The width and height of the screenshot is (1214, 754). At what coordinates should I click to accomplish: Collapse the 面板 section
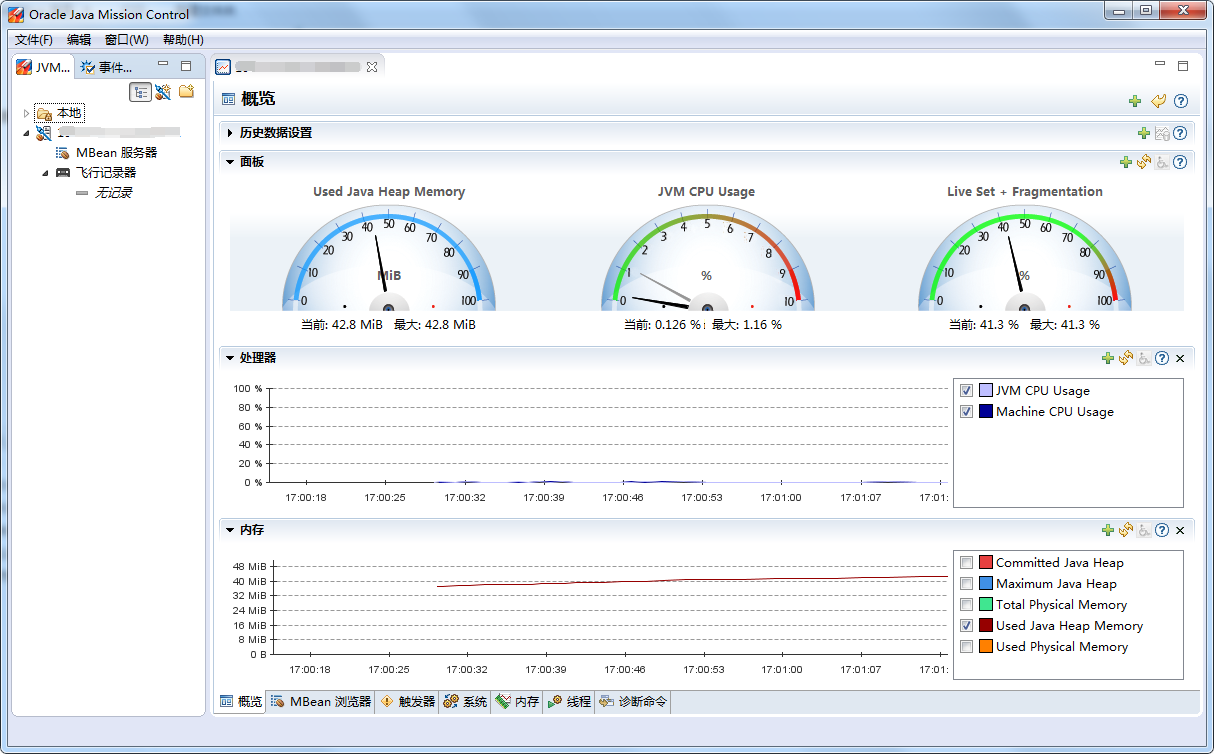tap(230, 162)
